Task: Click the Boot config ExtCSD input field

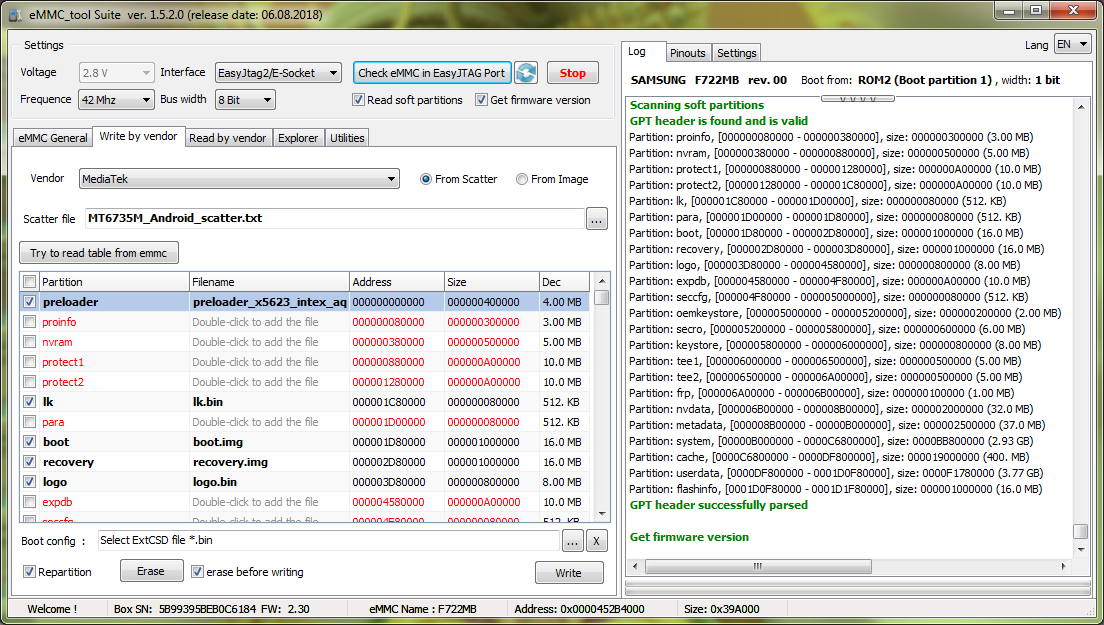Action: tap(329, 541)
